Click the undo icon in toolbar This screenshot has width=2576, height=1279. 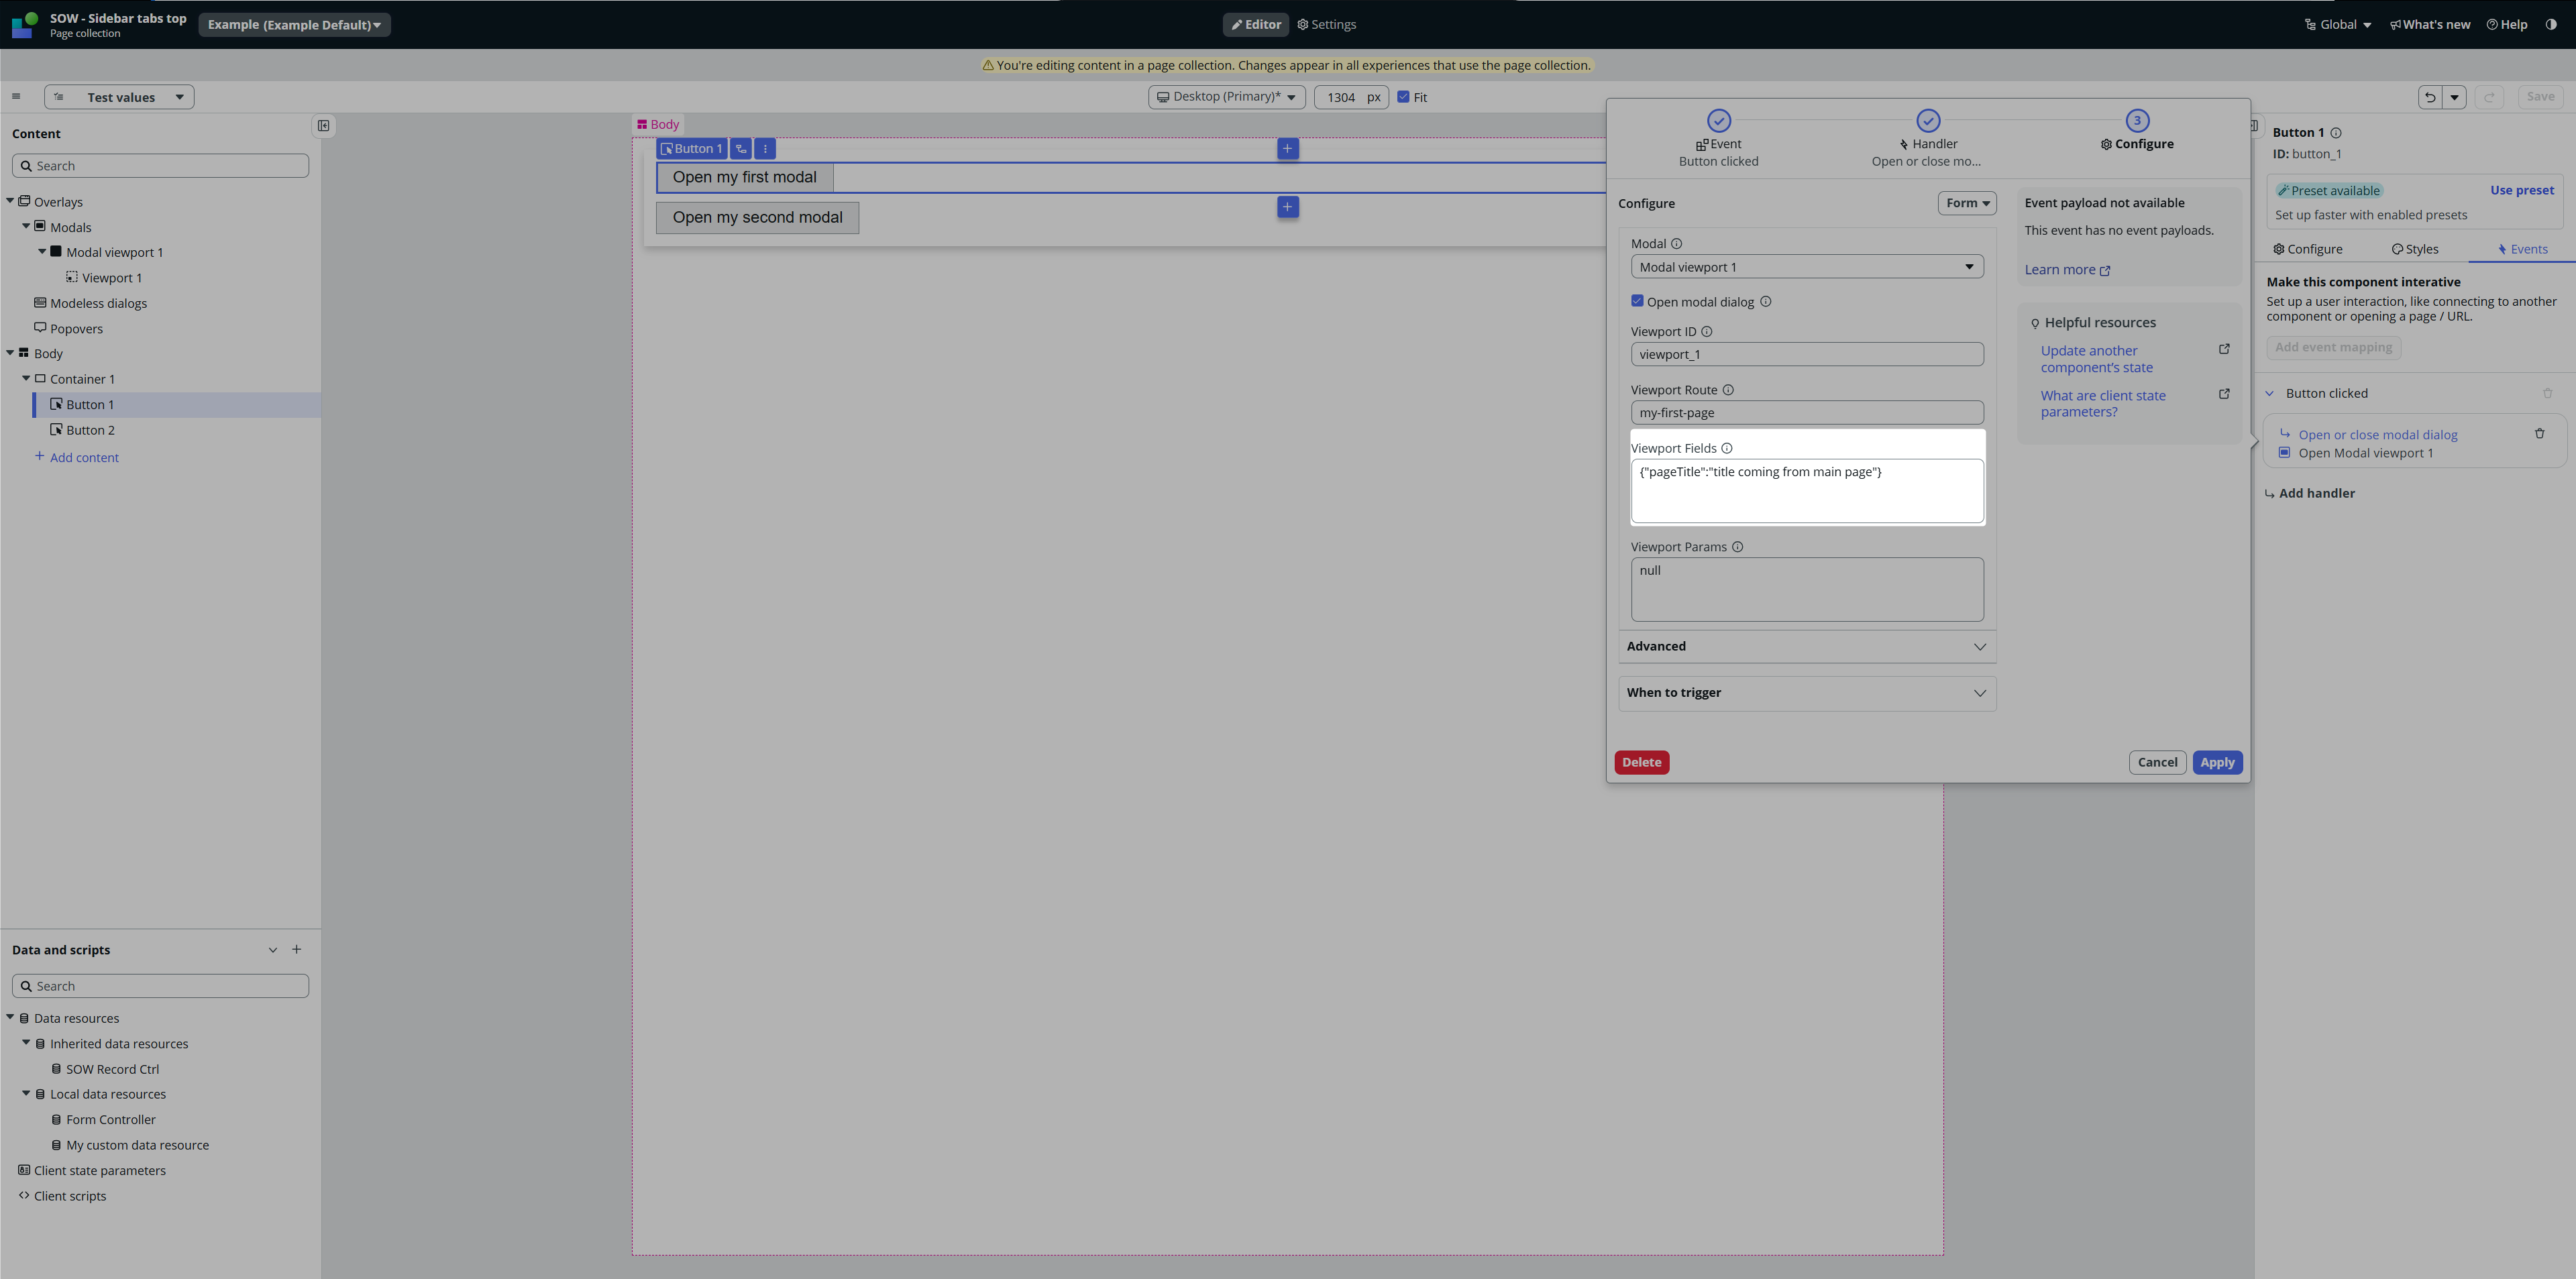click(2430, 97)
